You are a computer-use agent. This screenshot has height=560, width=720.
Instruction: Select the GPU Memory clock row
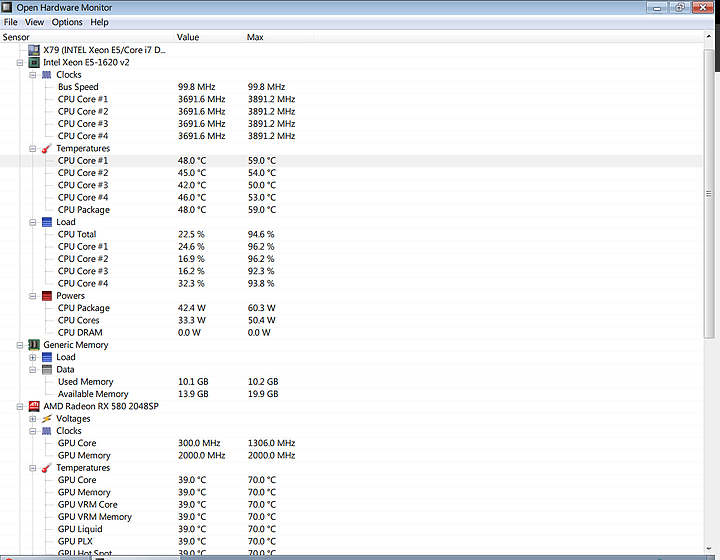click(351, 456)
